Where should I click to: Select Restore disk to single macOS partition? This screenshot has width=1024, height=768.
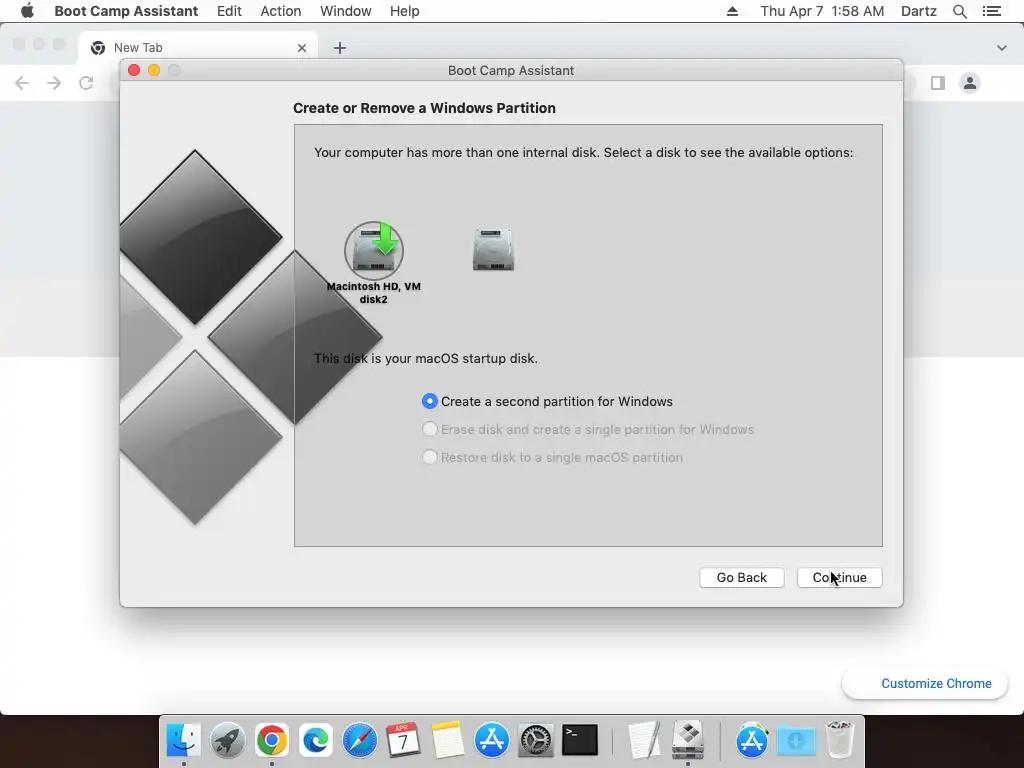point(552,457)
